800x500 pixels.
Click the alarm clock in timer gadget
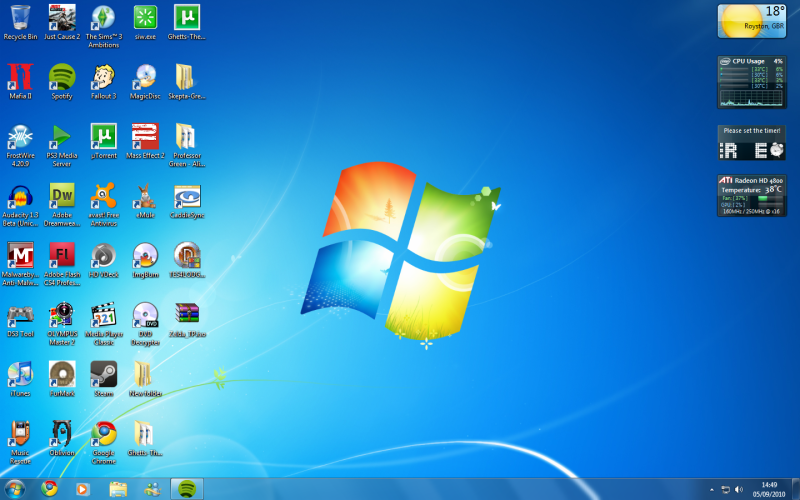(777, 150)
